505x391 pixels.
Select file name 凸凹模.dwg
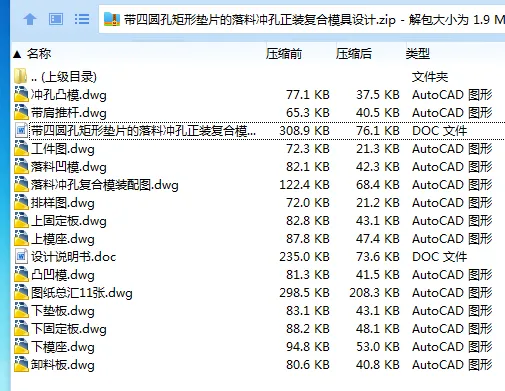pyautogui.click(x=63, y=275)
